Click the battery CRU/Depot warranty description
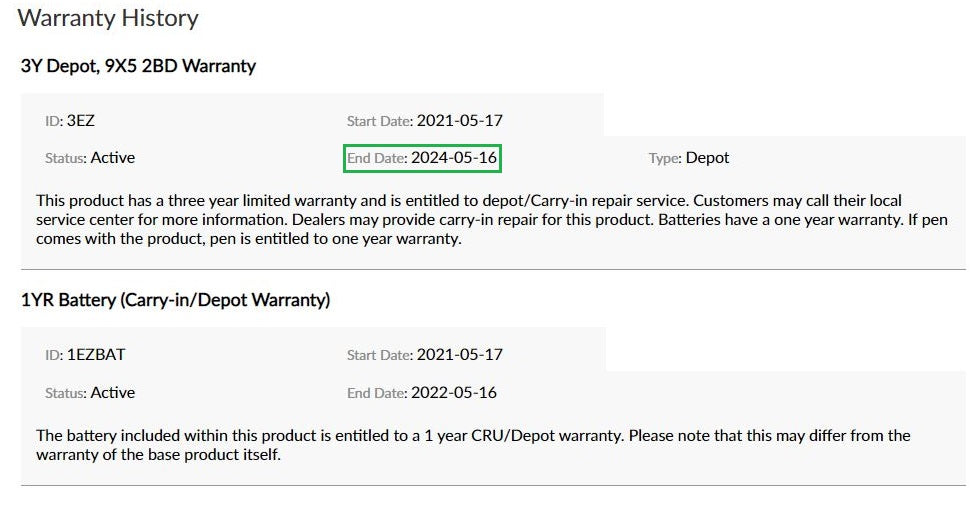The height and width of the screenshot is (512, 971). tap(472, 445)
